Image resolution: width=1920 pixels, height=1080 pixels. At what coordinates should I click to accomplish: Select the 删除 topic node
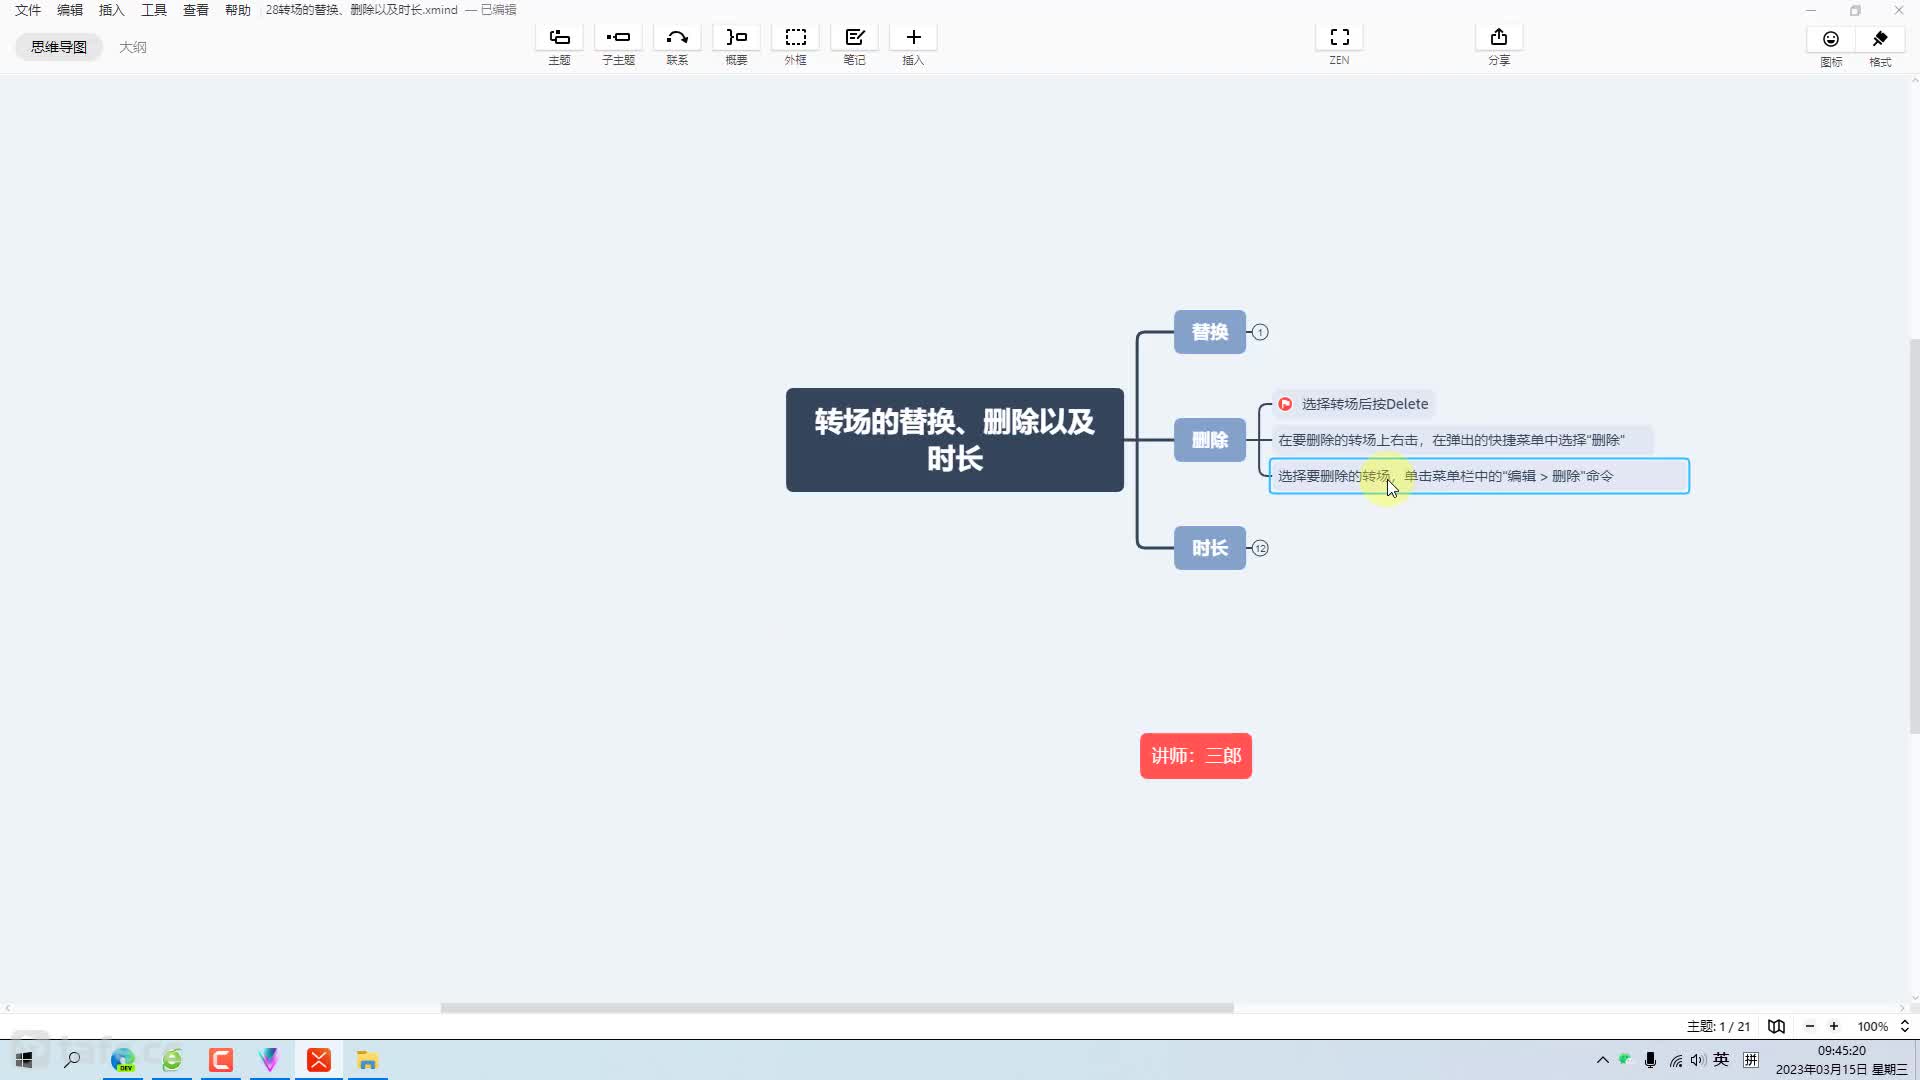(x=1210, y=440)
